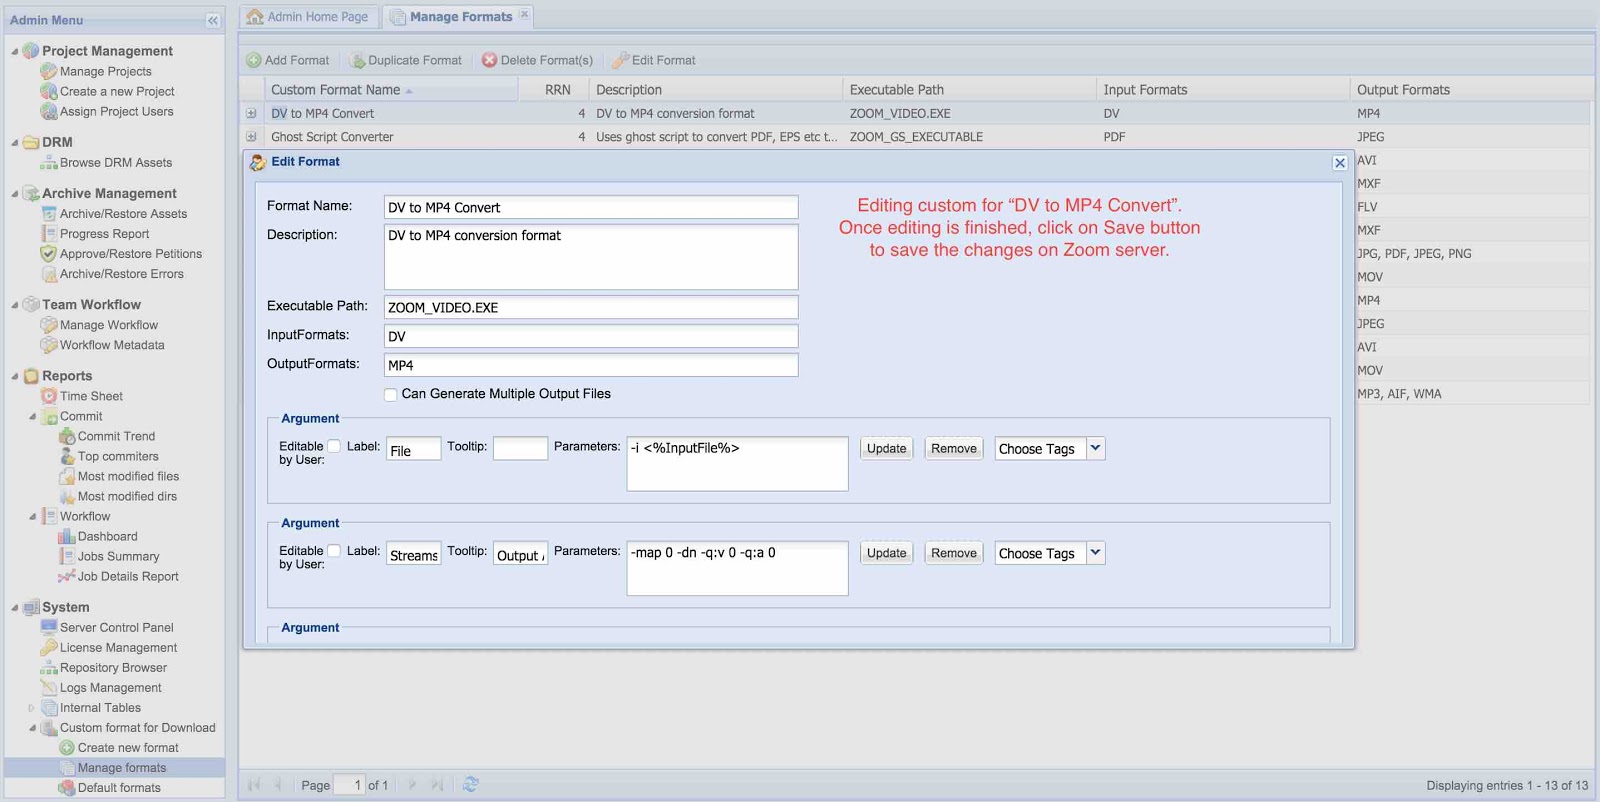Open Create new format in the sidebar
The image size is (1600, 802).
(x=128, y=747)
